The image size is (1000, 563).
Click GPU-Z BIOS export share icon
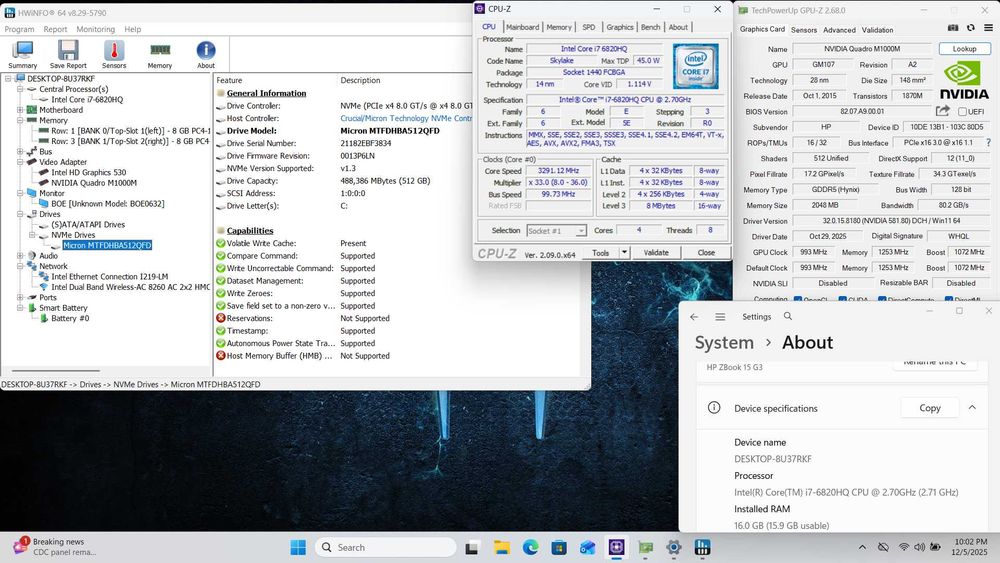coord(943,111)
